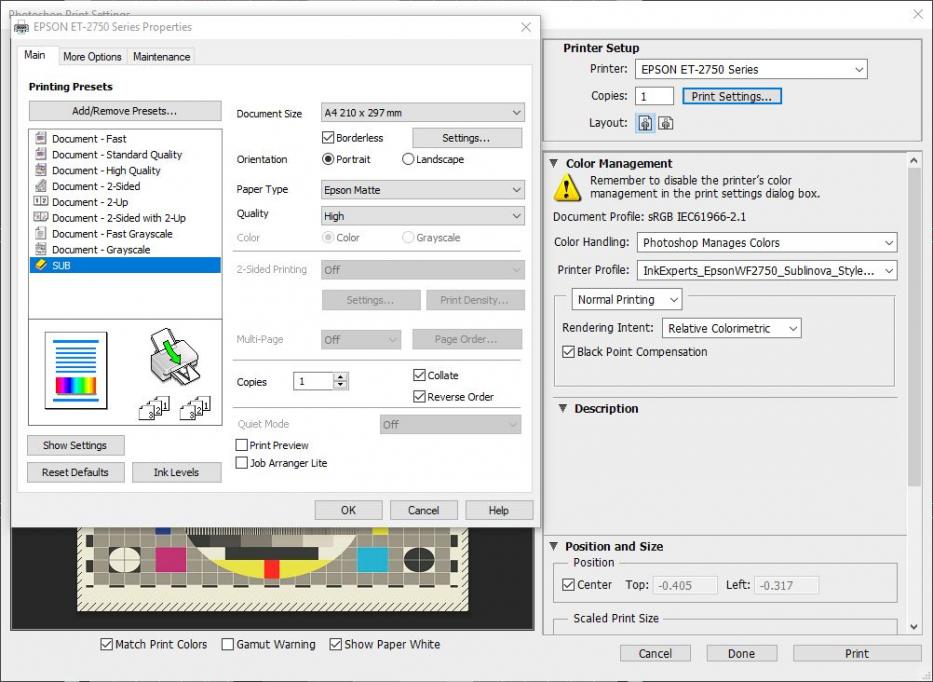933x682 pixels.
Task: Open Borderless Settings button
Action: tap(466, 137)
